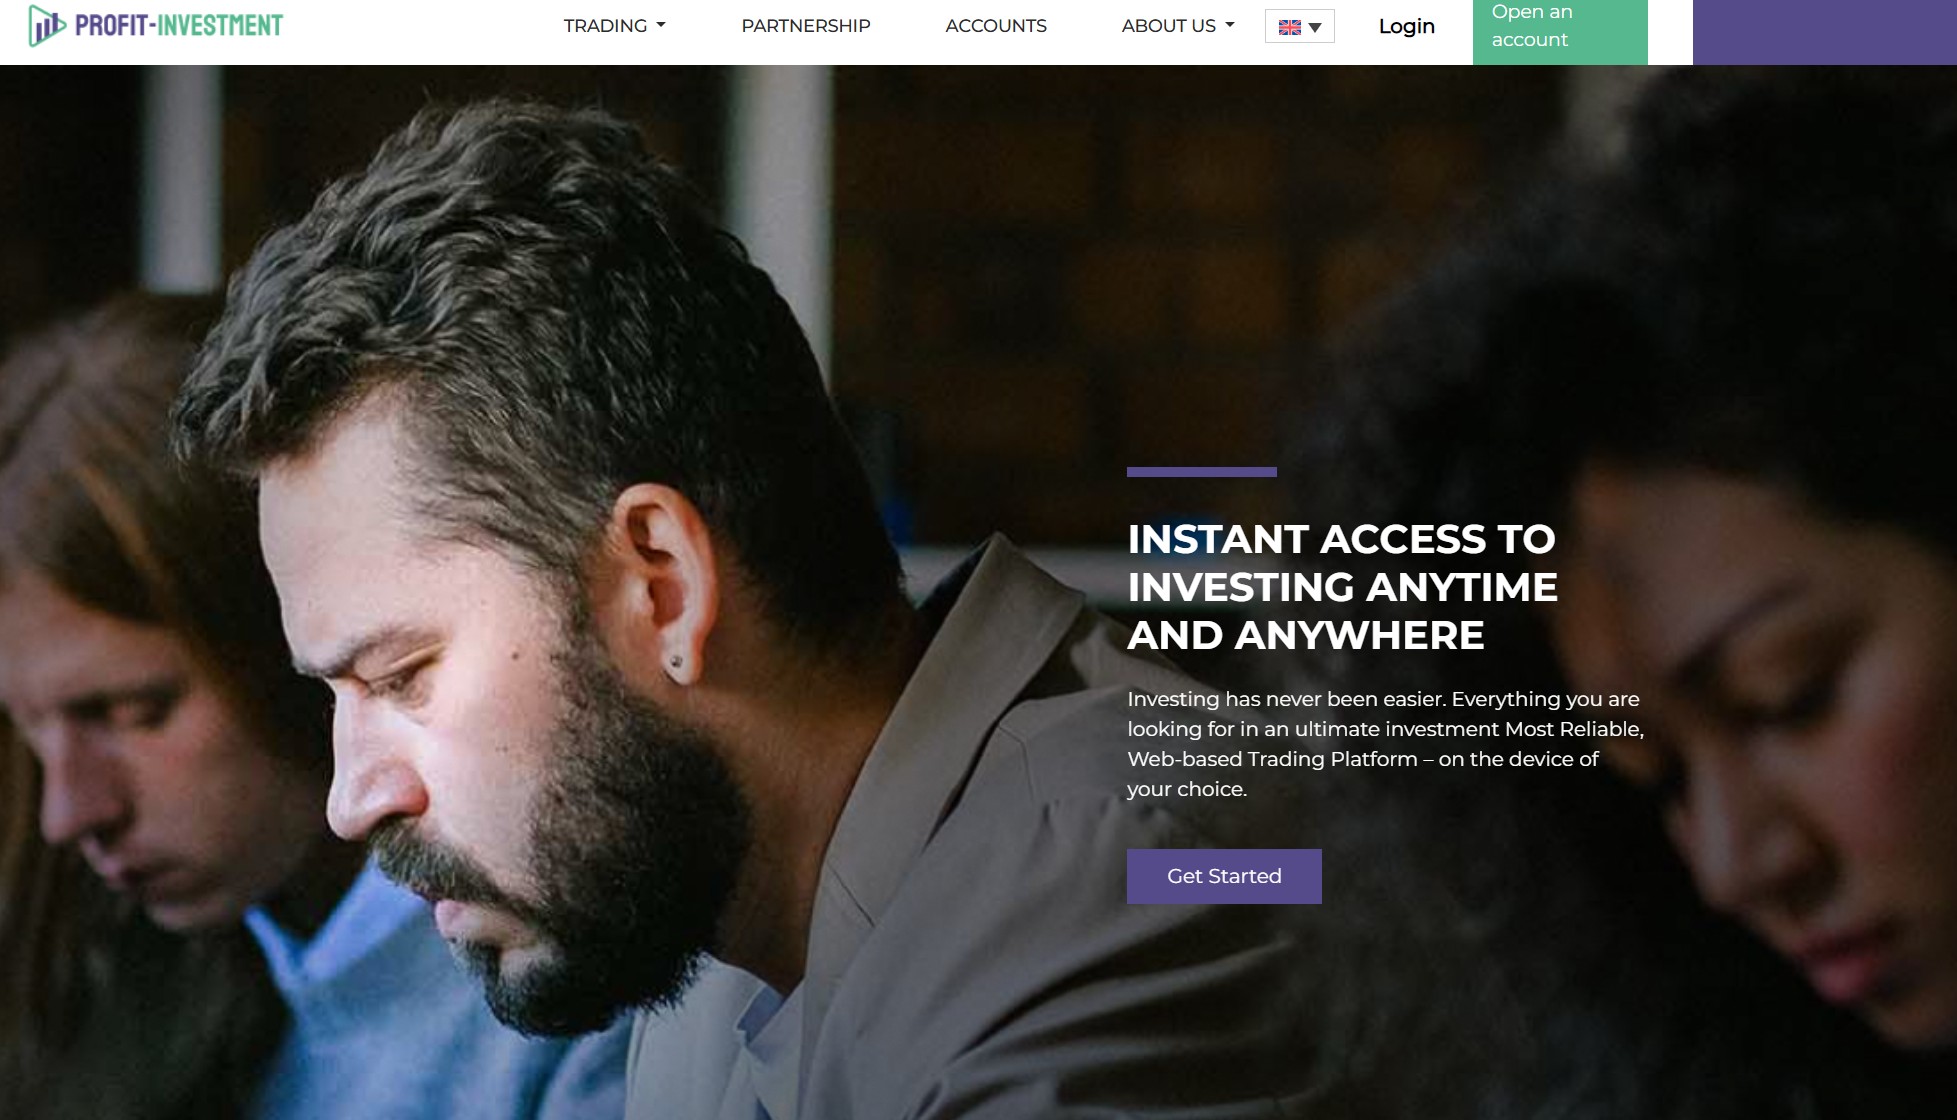This screenshot has height=1120, width=1957.
Task: Click the purple accent bar above the headline
Action: (1202, 472)
